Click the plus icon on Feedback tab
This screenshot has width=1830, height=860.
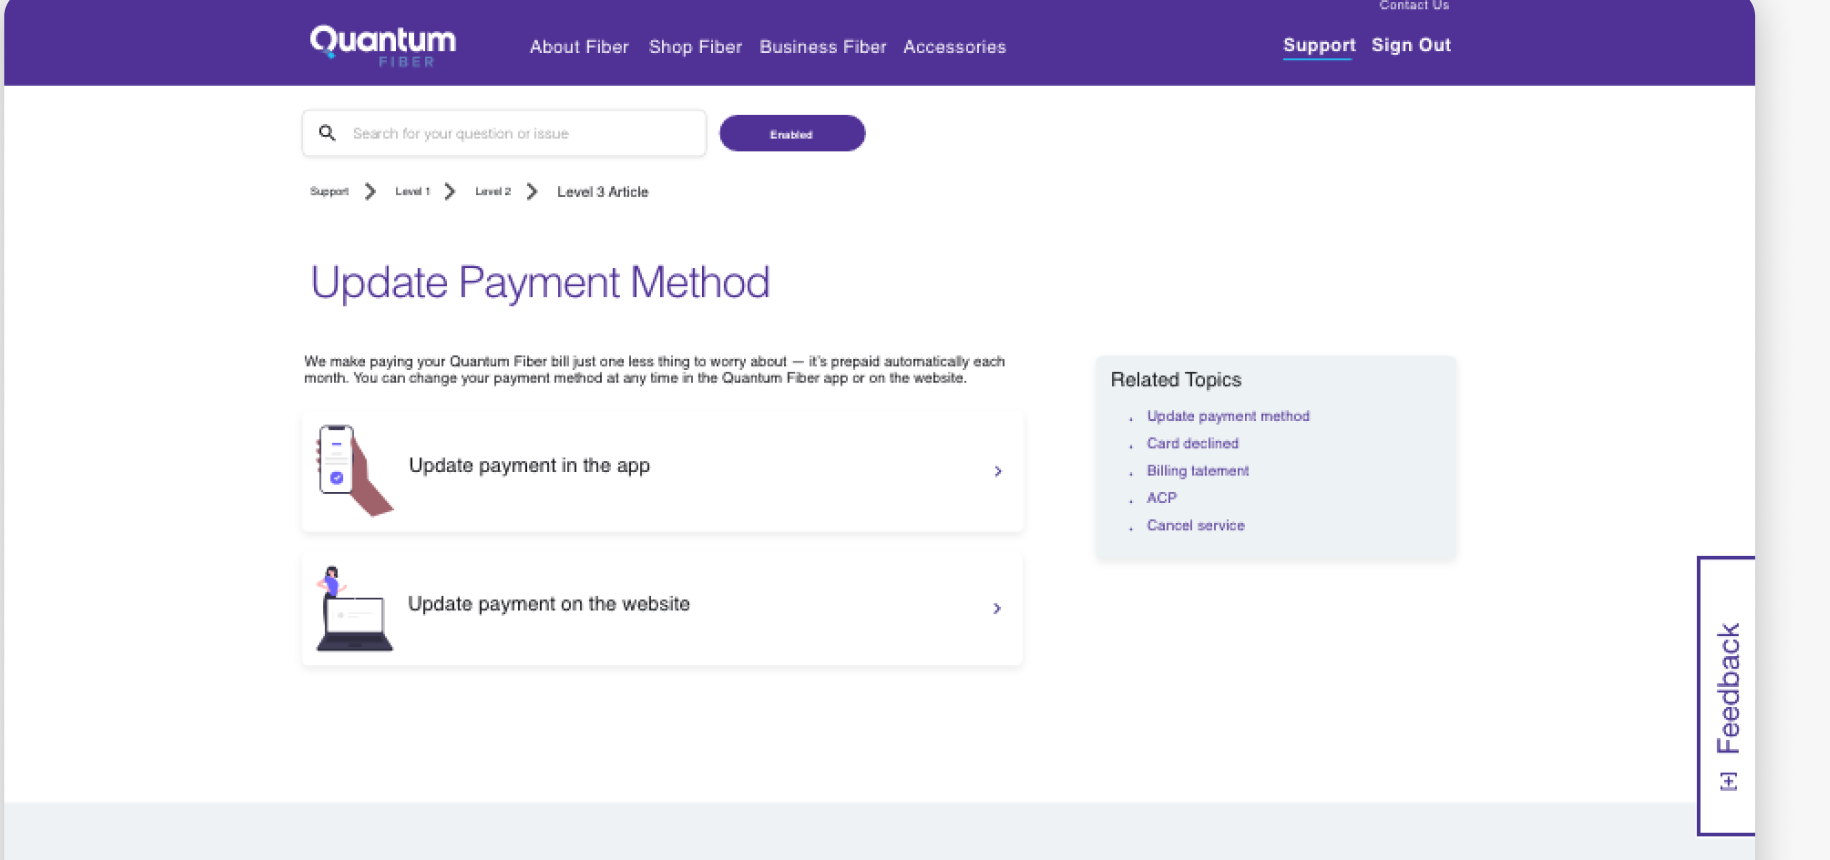point(1728,781)
